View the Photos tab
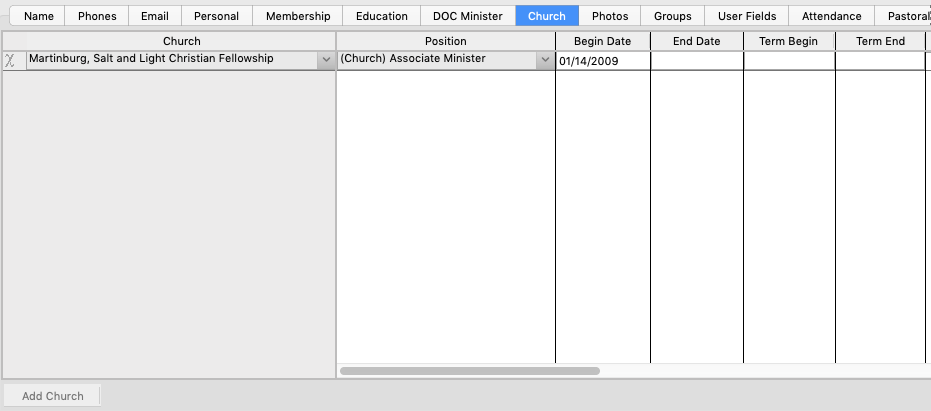The height and width of the screenshot is (411, 931). (x=610, y=16)
